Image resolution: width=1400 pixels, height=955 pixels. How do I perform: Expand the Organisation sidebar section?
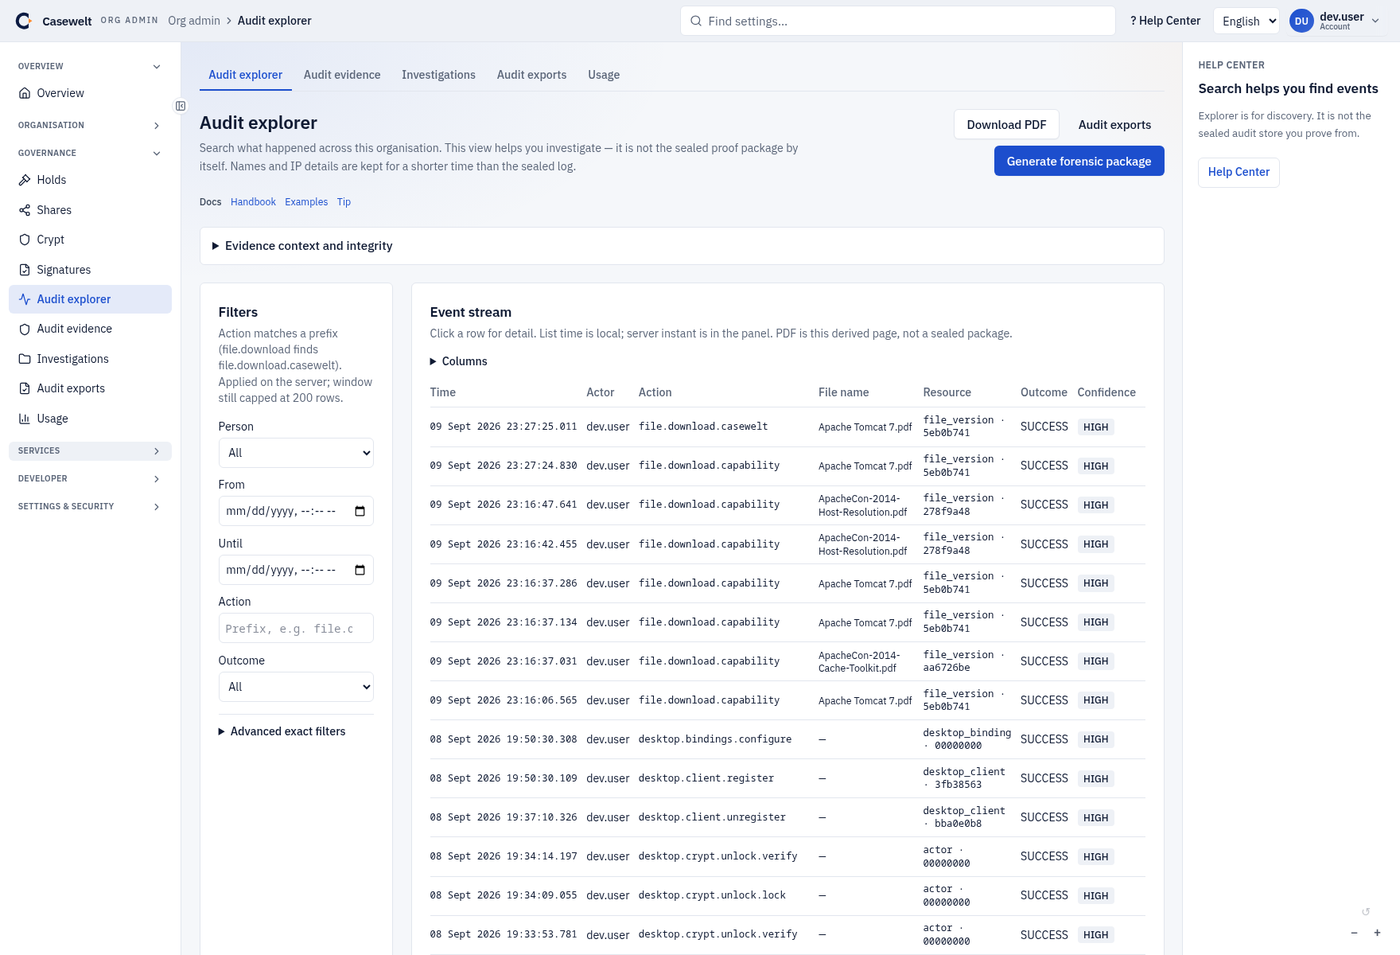[90, 125]
